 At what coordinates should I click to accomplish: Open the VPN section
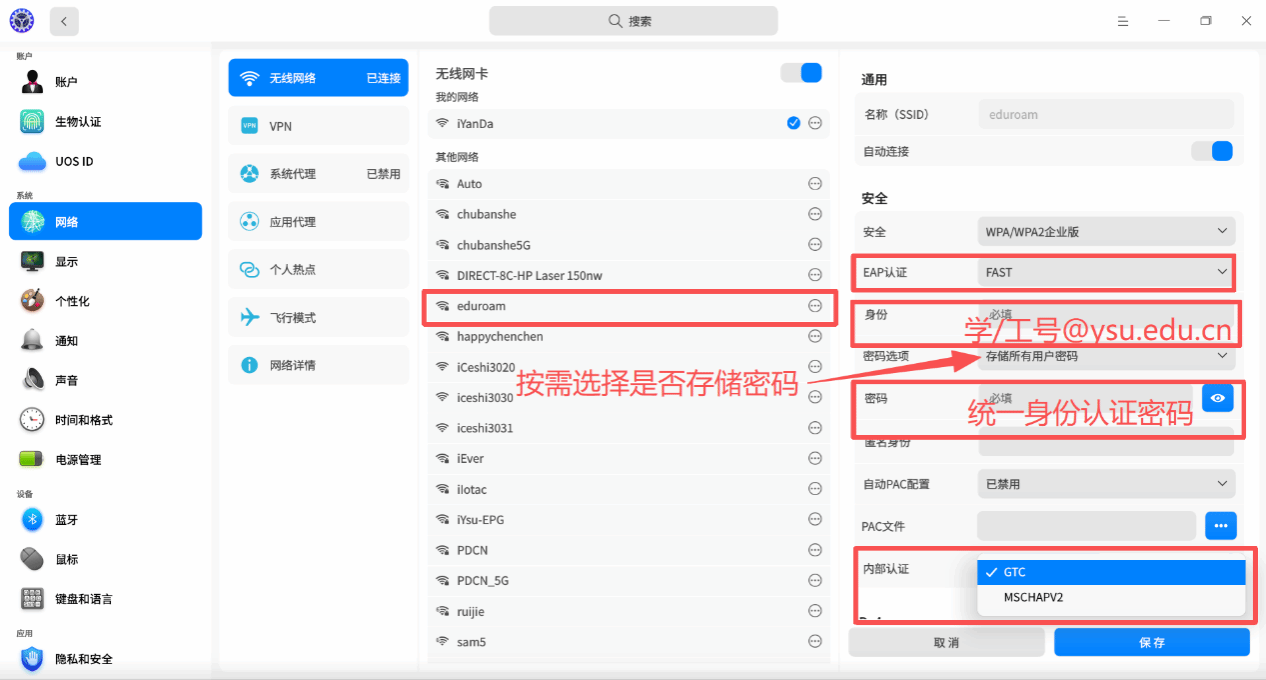(x=318, y=126)
